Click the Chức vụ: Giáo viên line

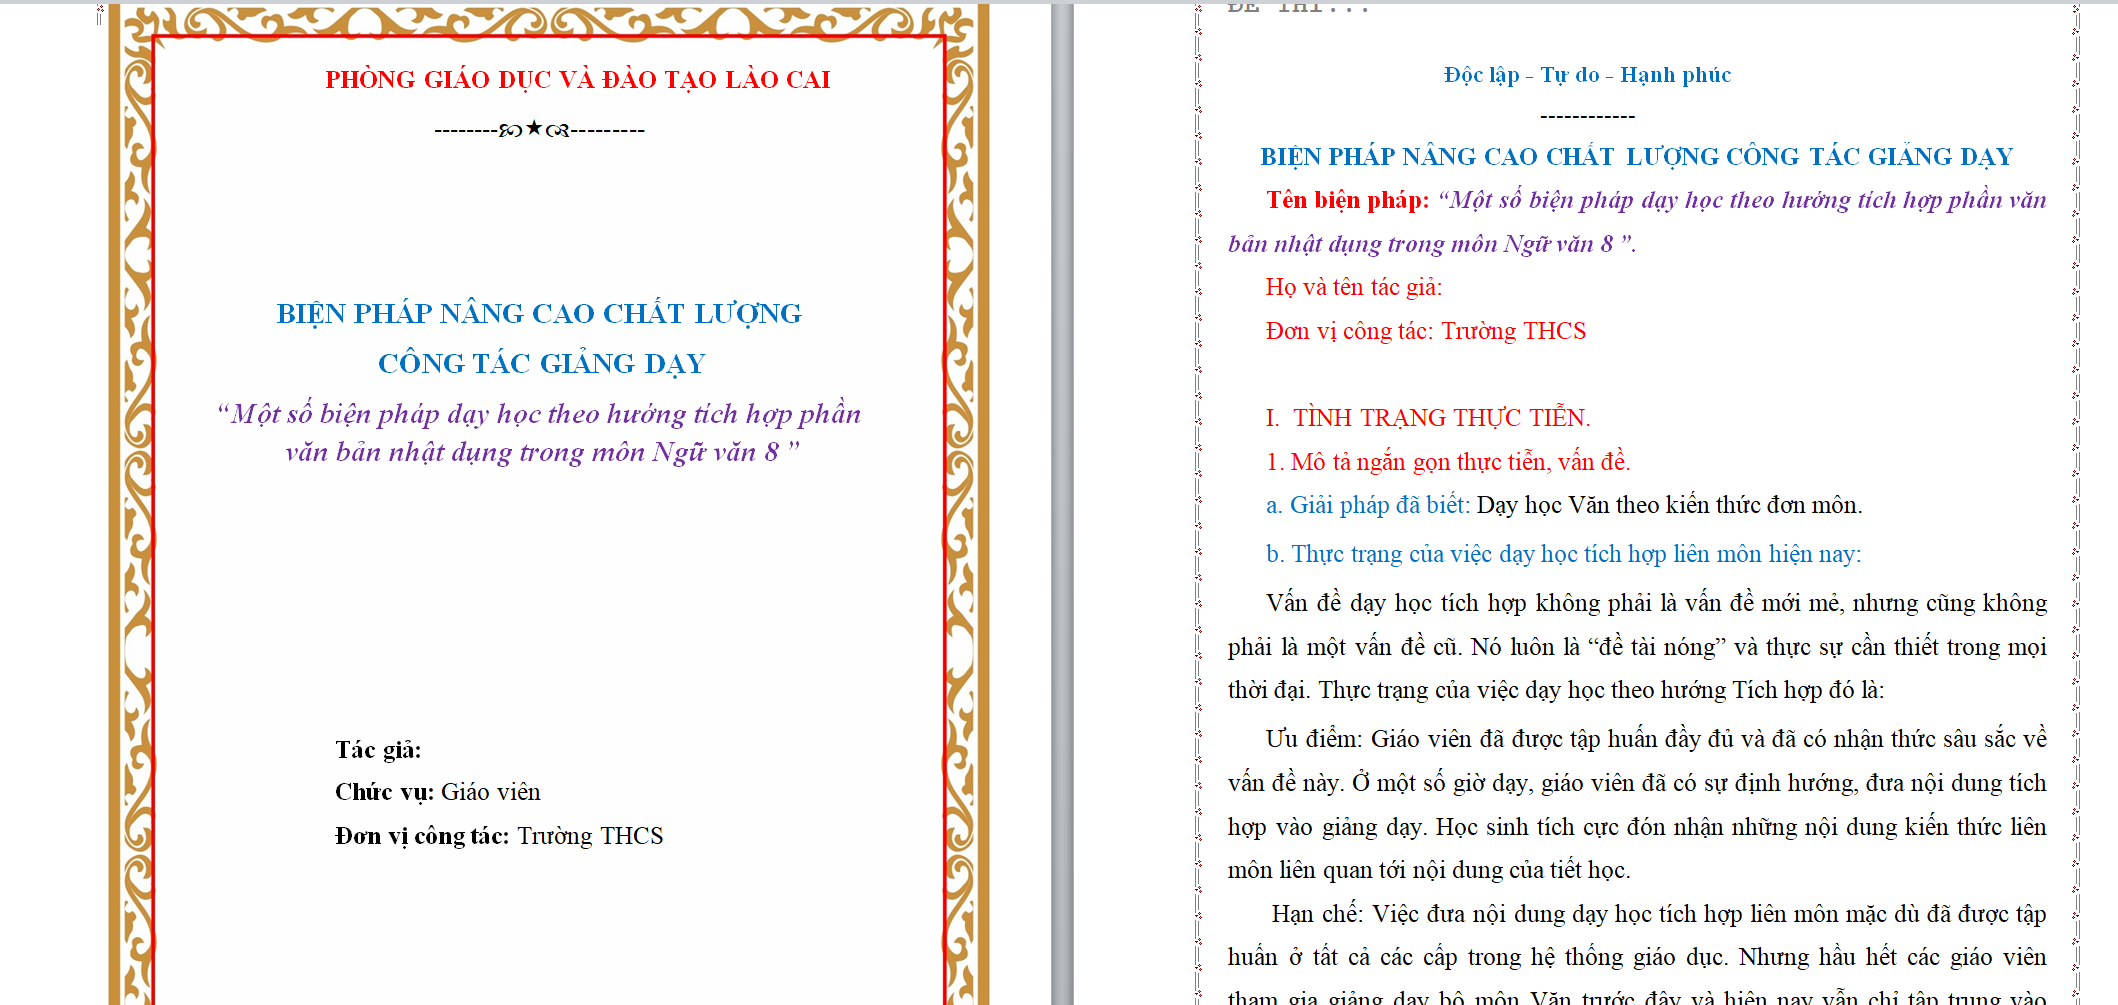tap(438, 793)
